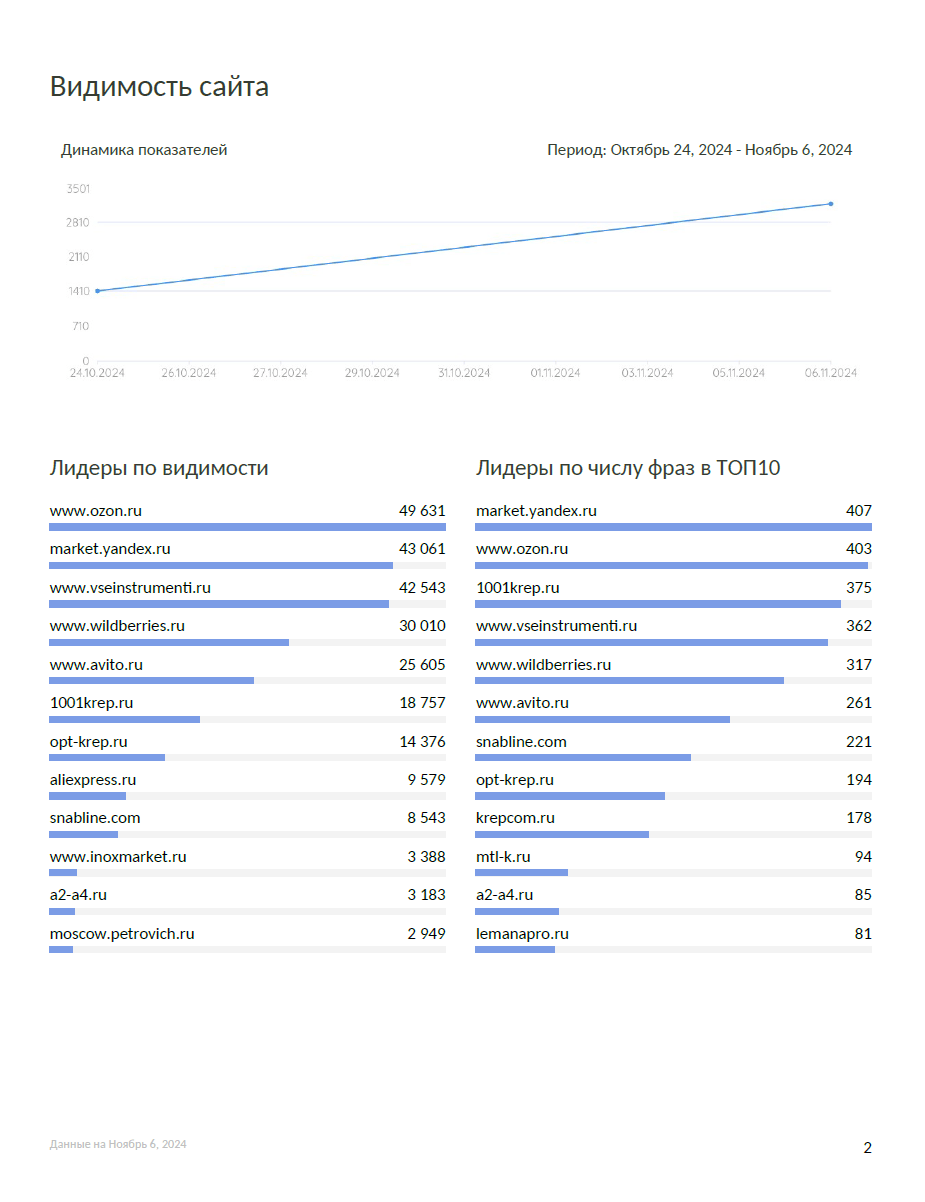Screen dimensions: 925x1202
Task: Click the 29.10.2024 axis date label
Action: point(372,373)
